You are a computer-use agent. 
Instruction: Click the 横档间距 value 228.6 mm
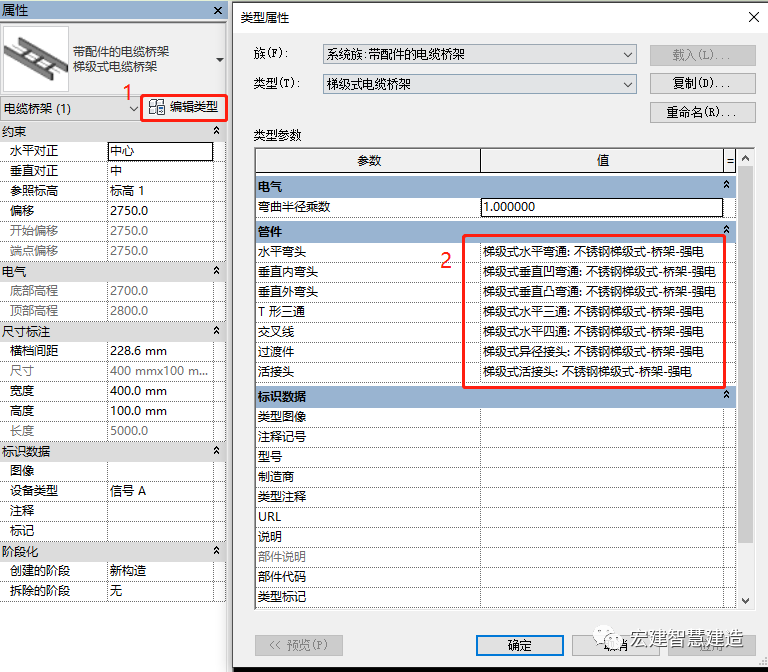coord(160,351)
